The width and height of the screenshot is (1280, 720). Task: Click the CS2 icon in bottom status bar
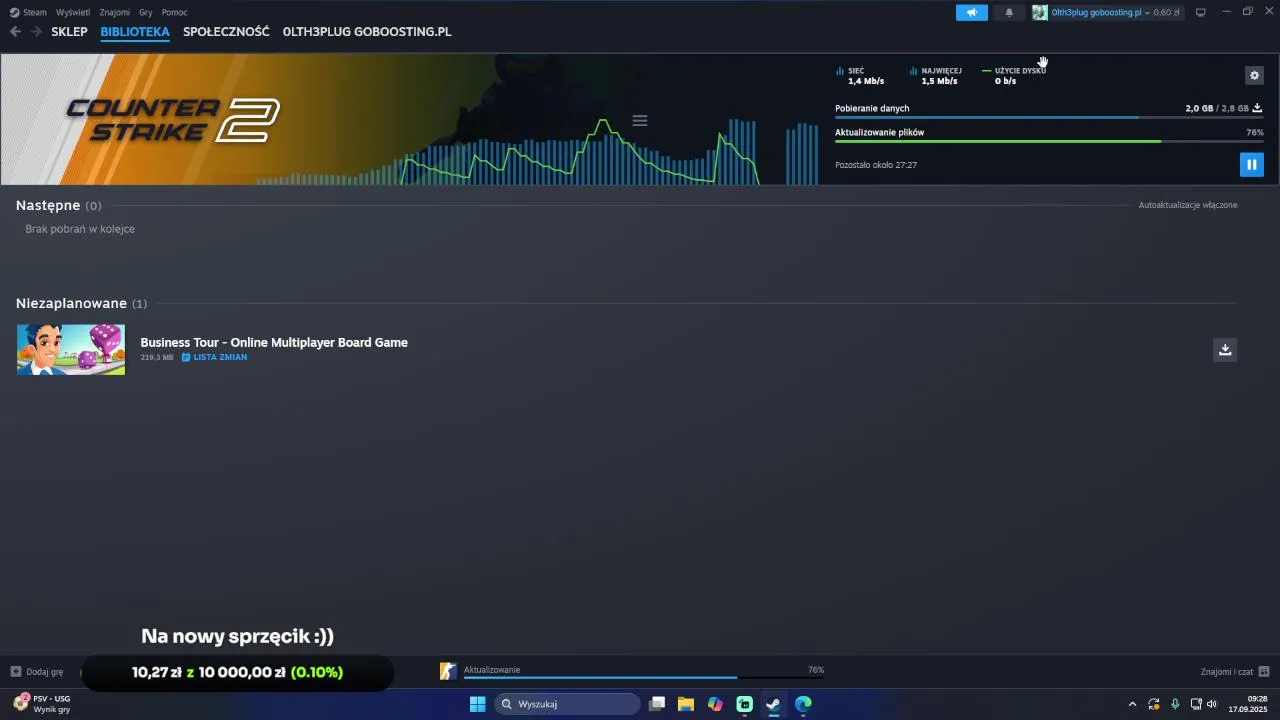[x=448, y=672]
